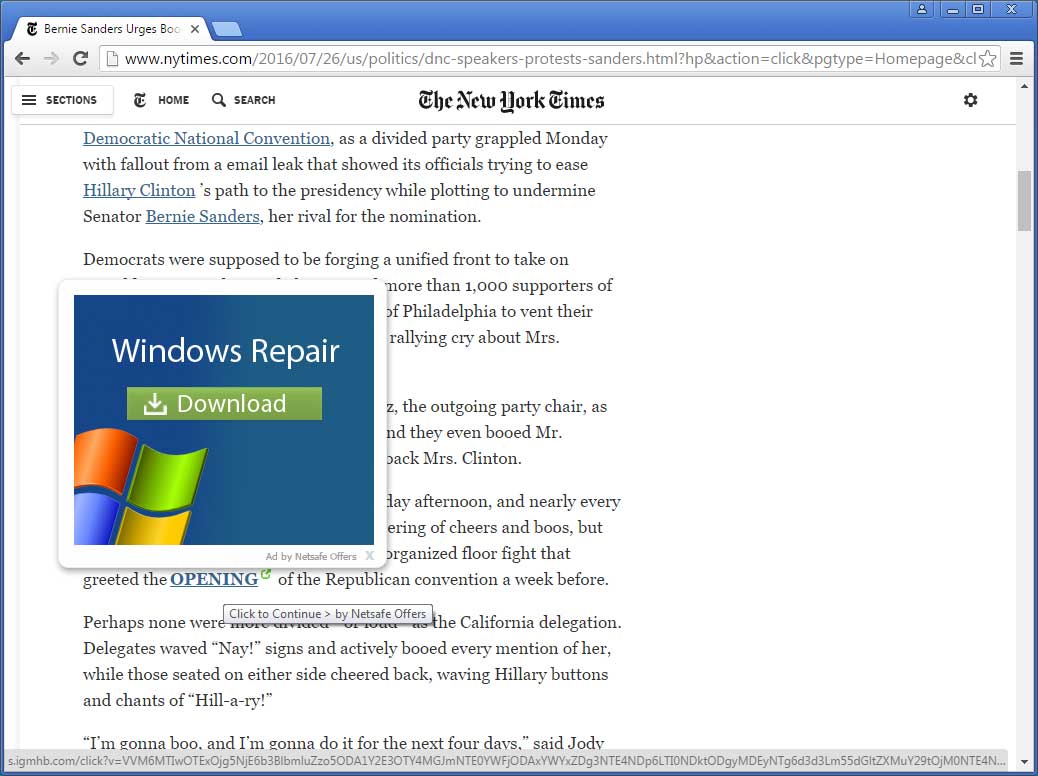Click the scrollbar down arrow
Screen dimensions: 1038x776
(x=1024, y=761)
